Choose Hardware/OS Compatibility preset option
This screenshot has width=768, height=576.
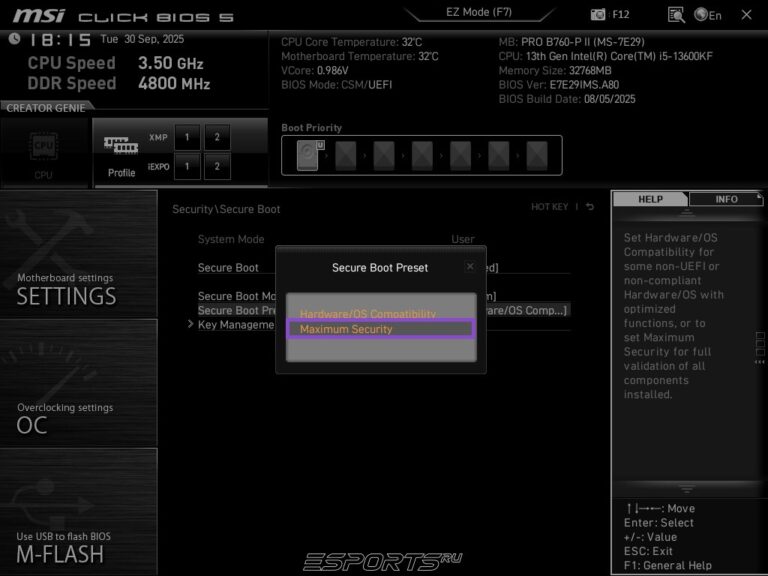(380, 313)
